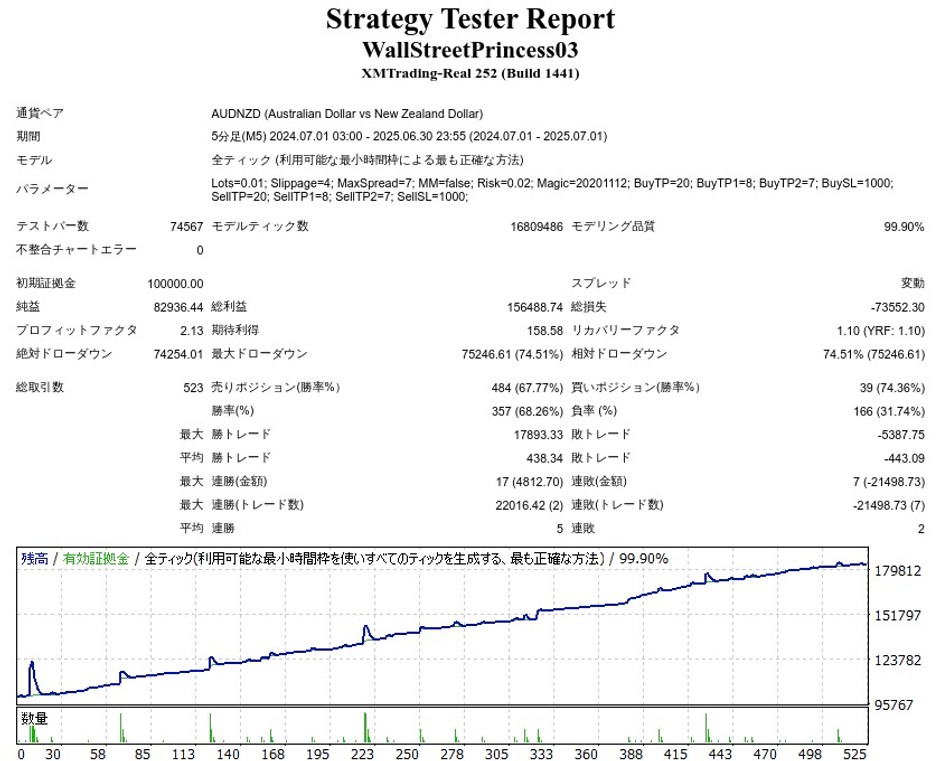Select the Lots=0.01 parameter text line
The height and width of the screenshot is (761, 940).
[552, 183]
